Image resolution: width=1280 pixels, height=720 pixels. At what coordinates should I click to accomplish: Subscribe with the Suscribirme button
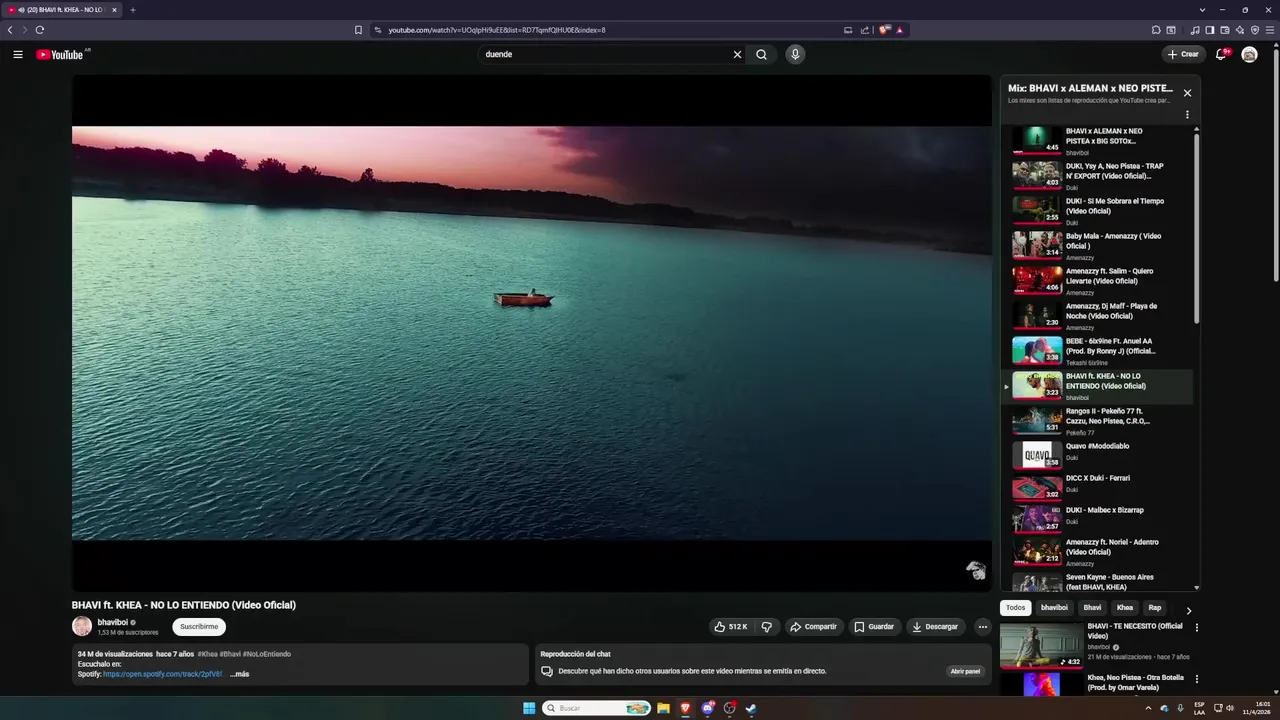click(199, 627)
